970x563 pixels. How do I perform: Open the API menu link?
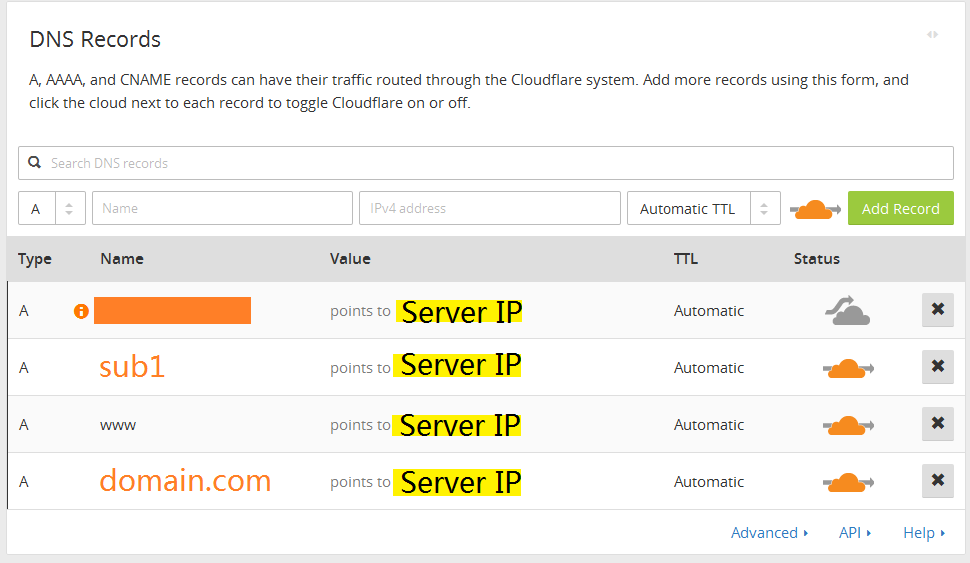(x=855, y=533)
